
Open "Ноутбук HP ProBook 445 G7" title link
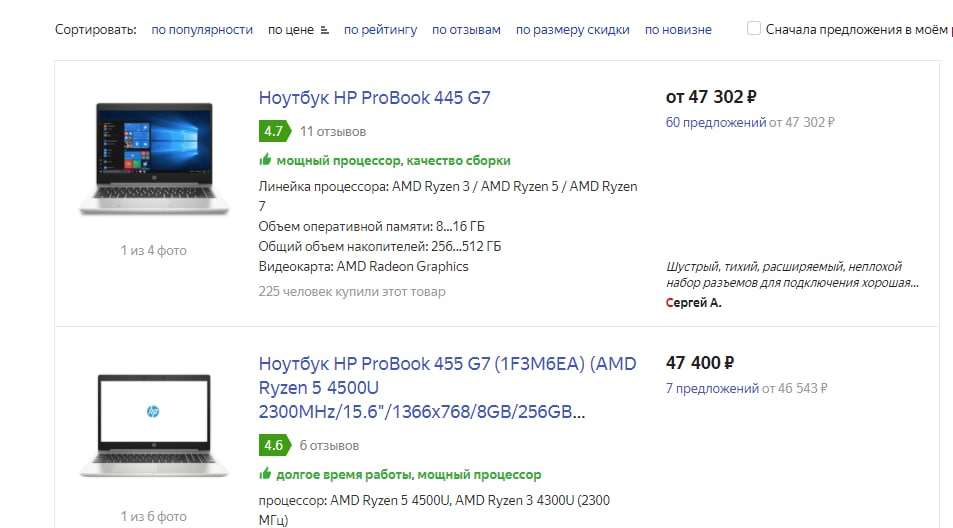tap(374, 98)
